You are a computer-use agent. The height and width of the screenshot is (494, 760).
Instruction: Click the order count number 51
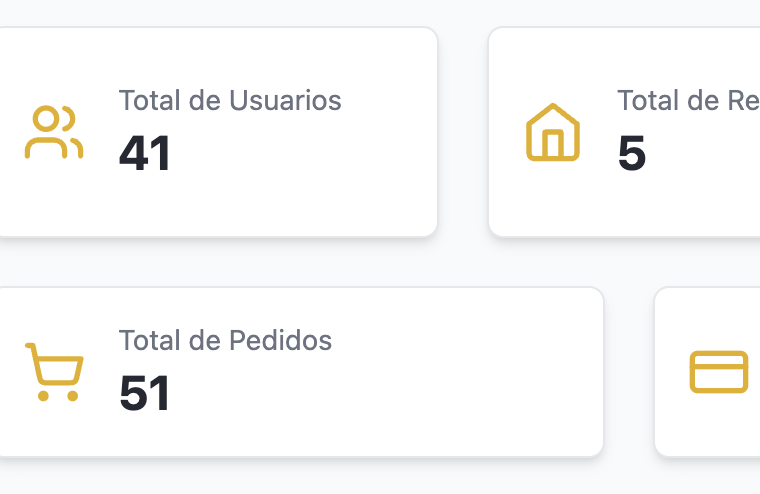145,394
